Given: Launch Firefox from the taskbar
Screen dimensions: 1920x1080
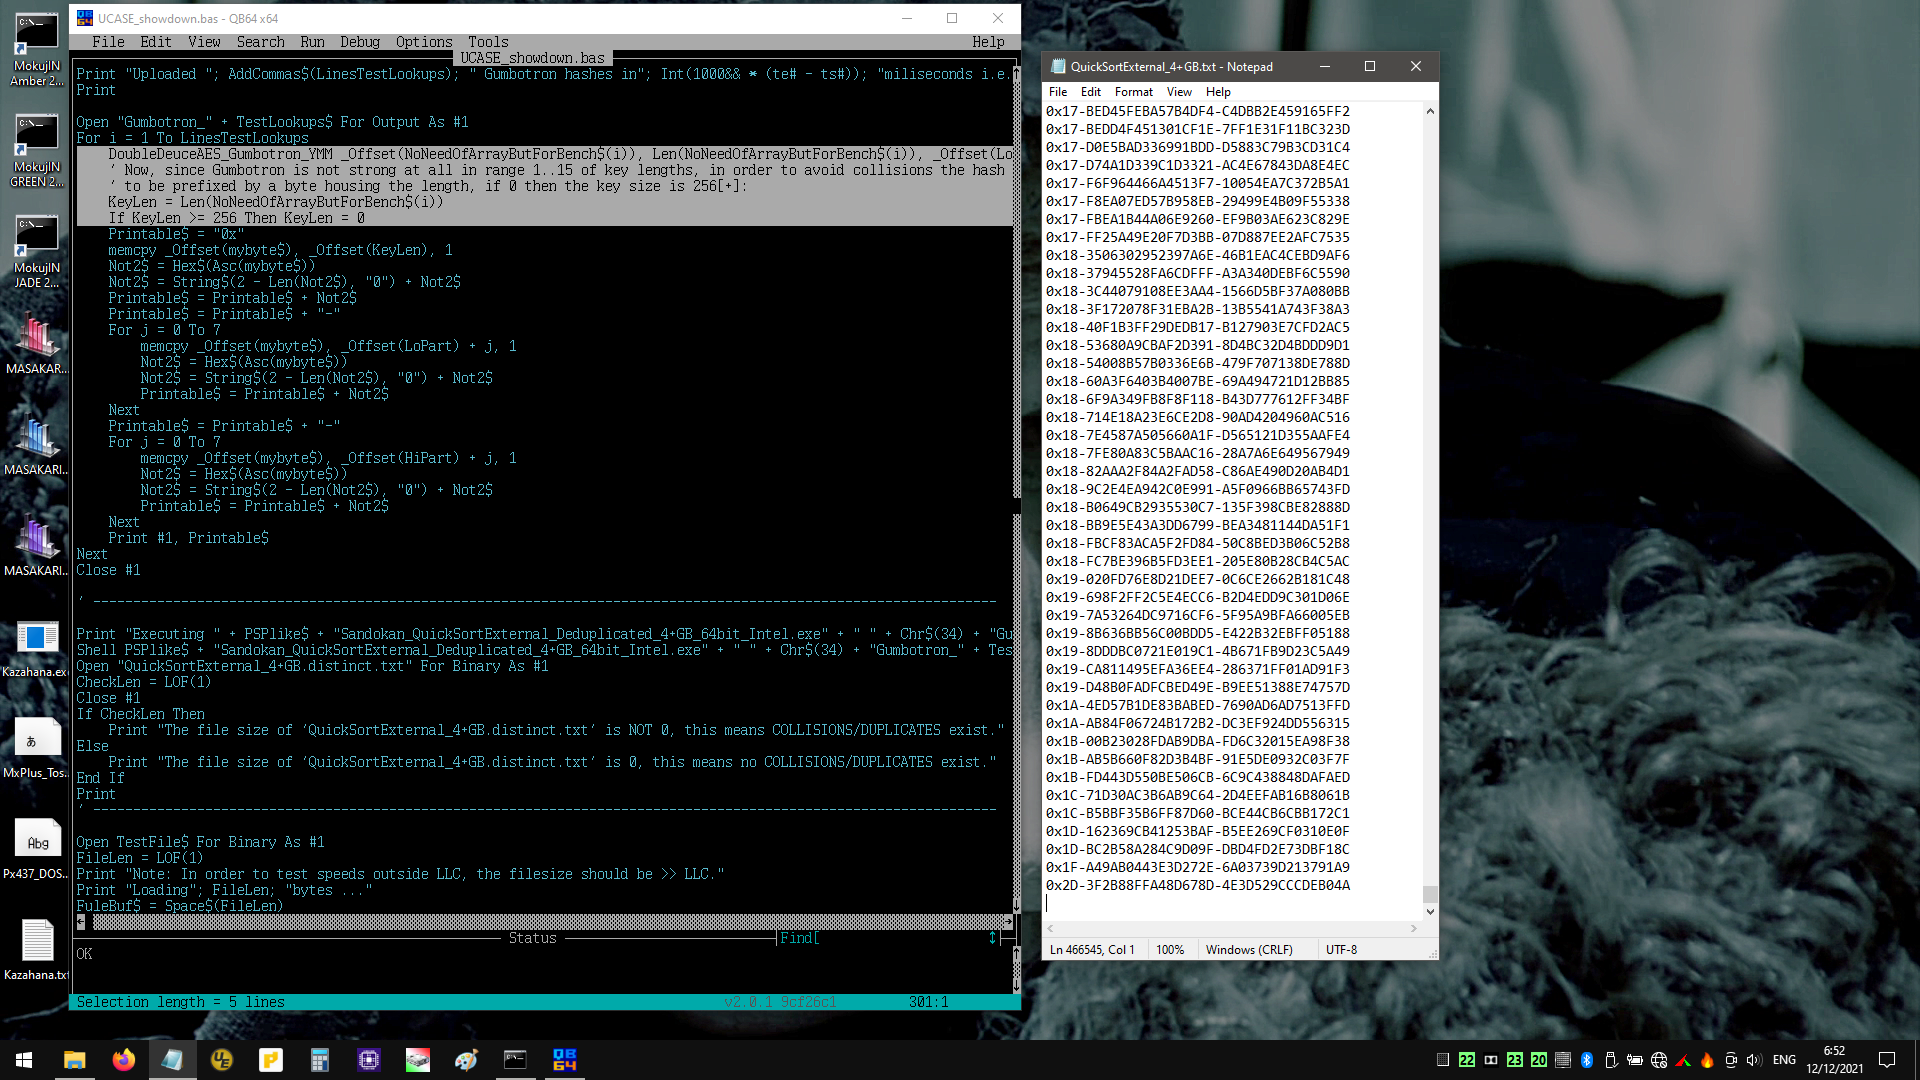Looking at the screenshot, I should click(x=124, y=1060).
